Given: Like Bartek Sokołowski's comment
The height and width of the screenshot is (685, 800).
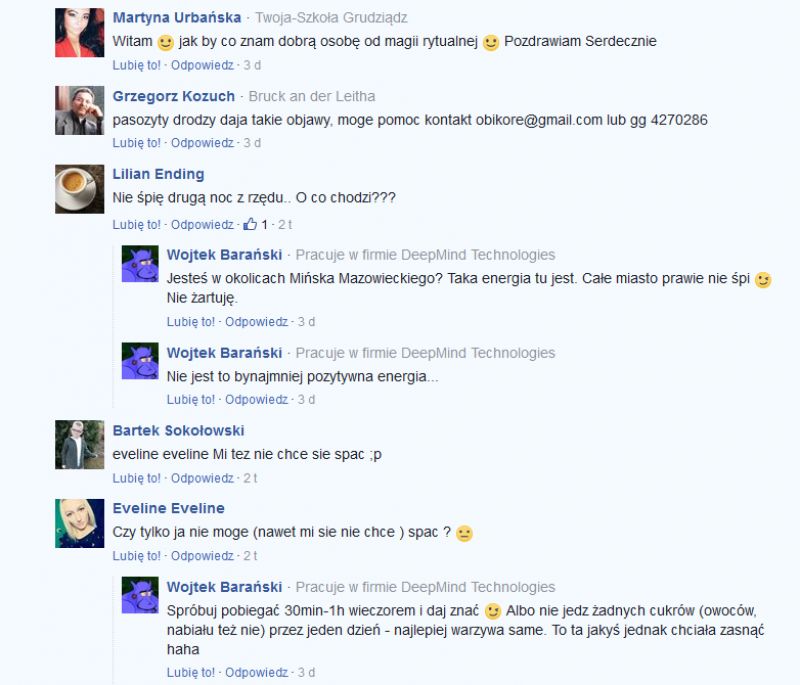Looking at the screenshot, I should pyautogui.click(x=136, y=478).
